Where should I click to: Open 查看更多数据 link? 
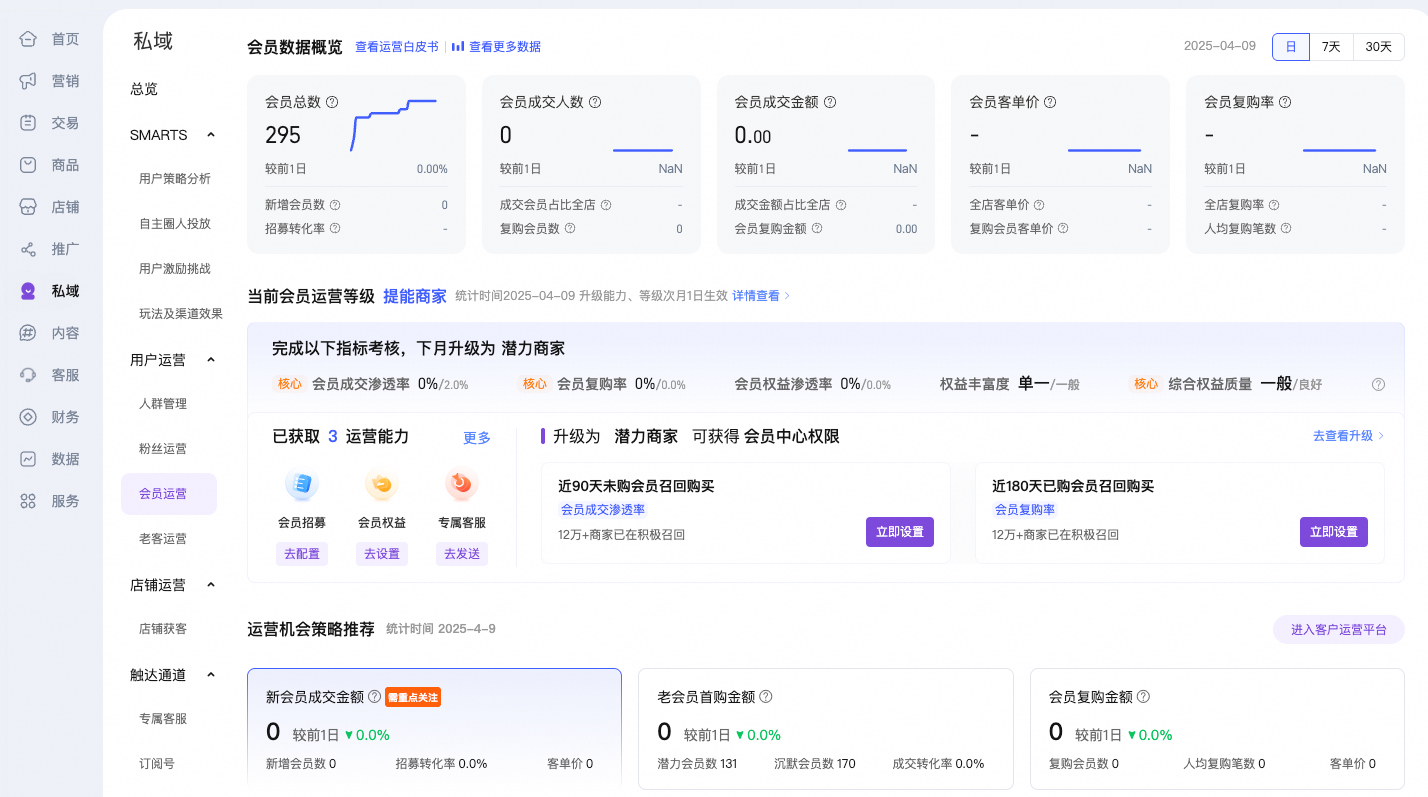pyautogui.click(x=496, y=47)
